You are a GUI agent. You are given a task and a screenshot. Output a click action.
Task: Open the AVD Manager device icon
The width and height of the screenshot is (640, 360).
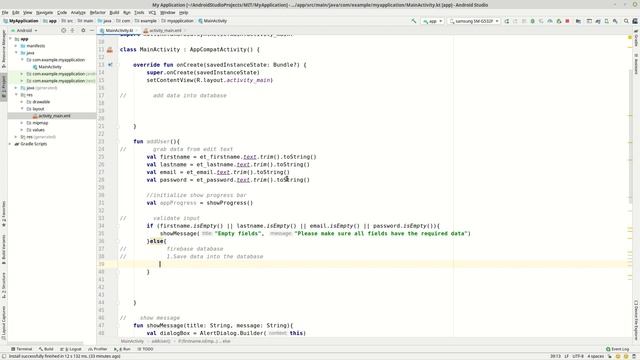[x=607, y=21]
